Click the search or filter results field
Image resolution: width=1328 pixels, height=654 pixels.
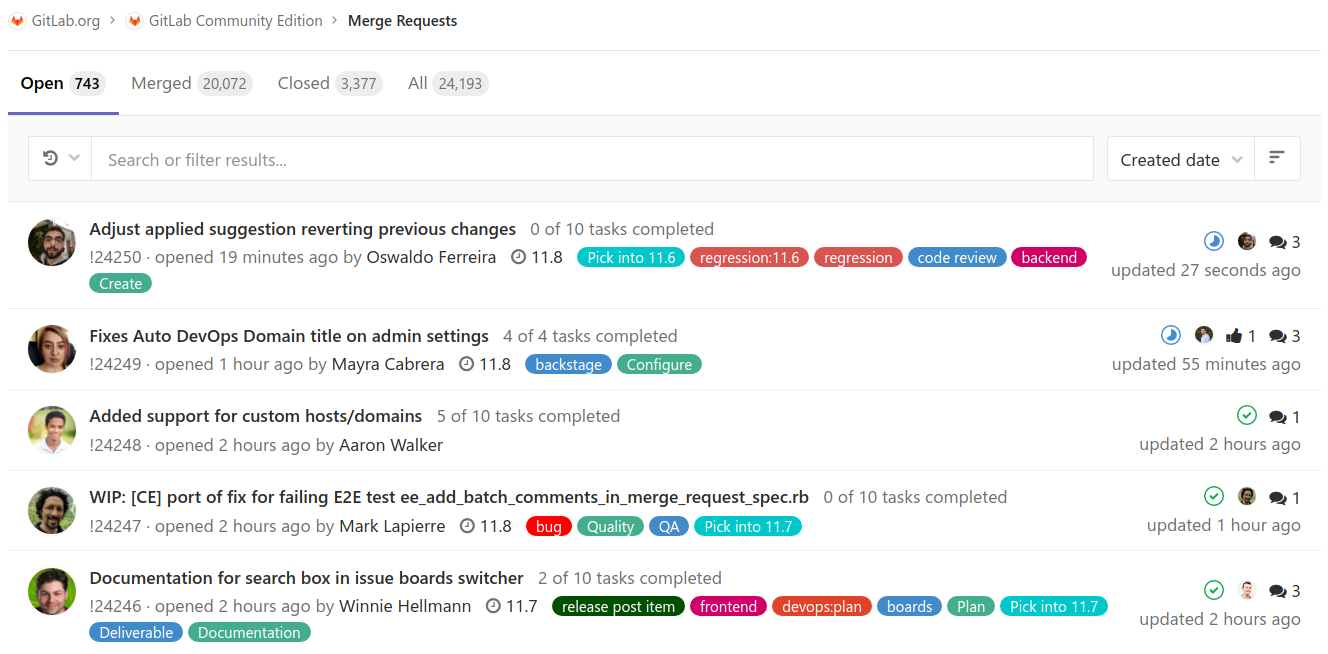(592, 159)
